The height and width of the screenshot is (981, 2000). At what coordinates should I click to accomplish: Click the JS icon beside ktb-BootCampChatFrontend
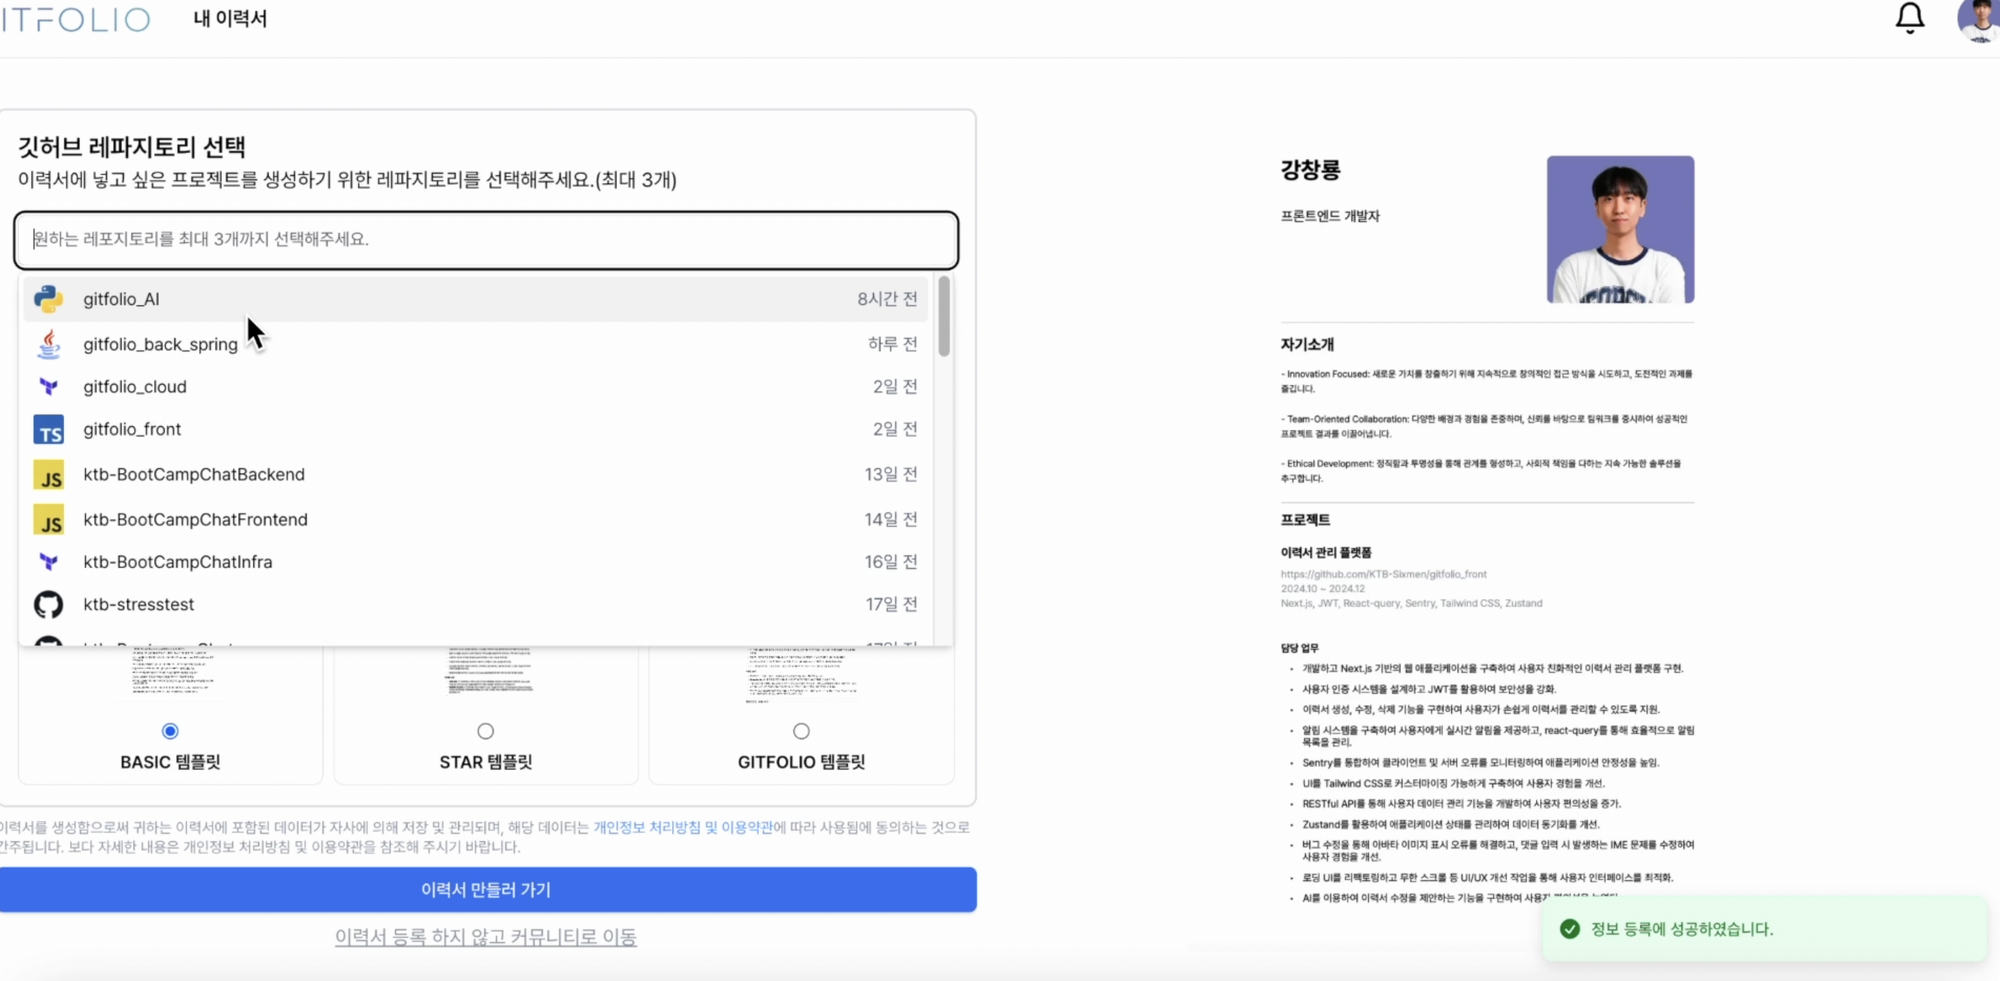click(x=48, y=520)
